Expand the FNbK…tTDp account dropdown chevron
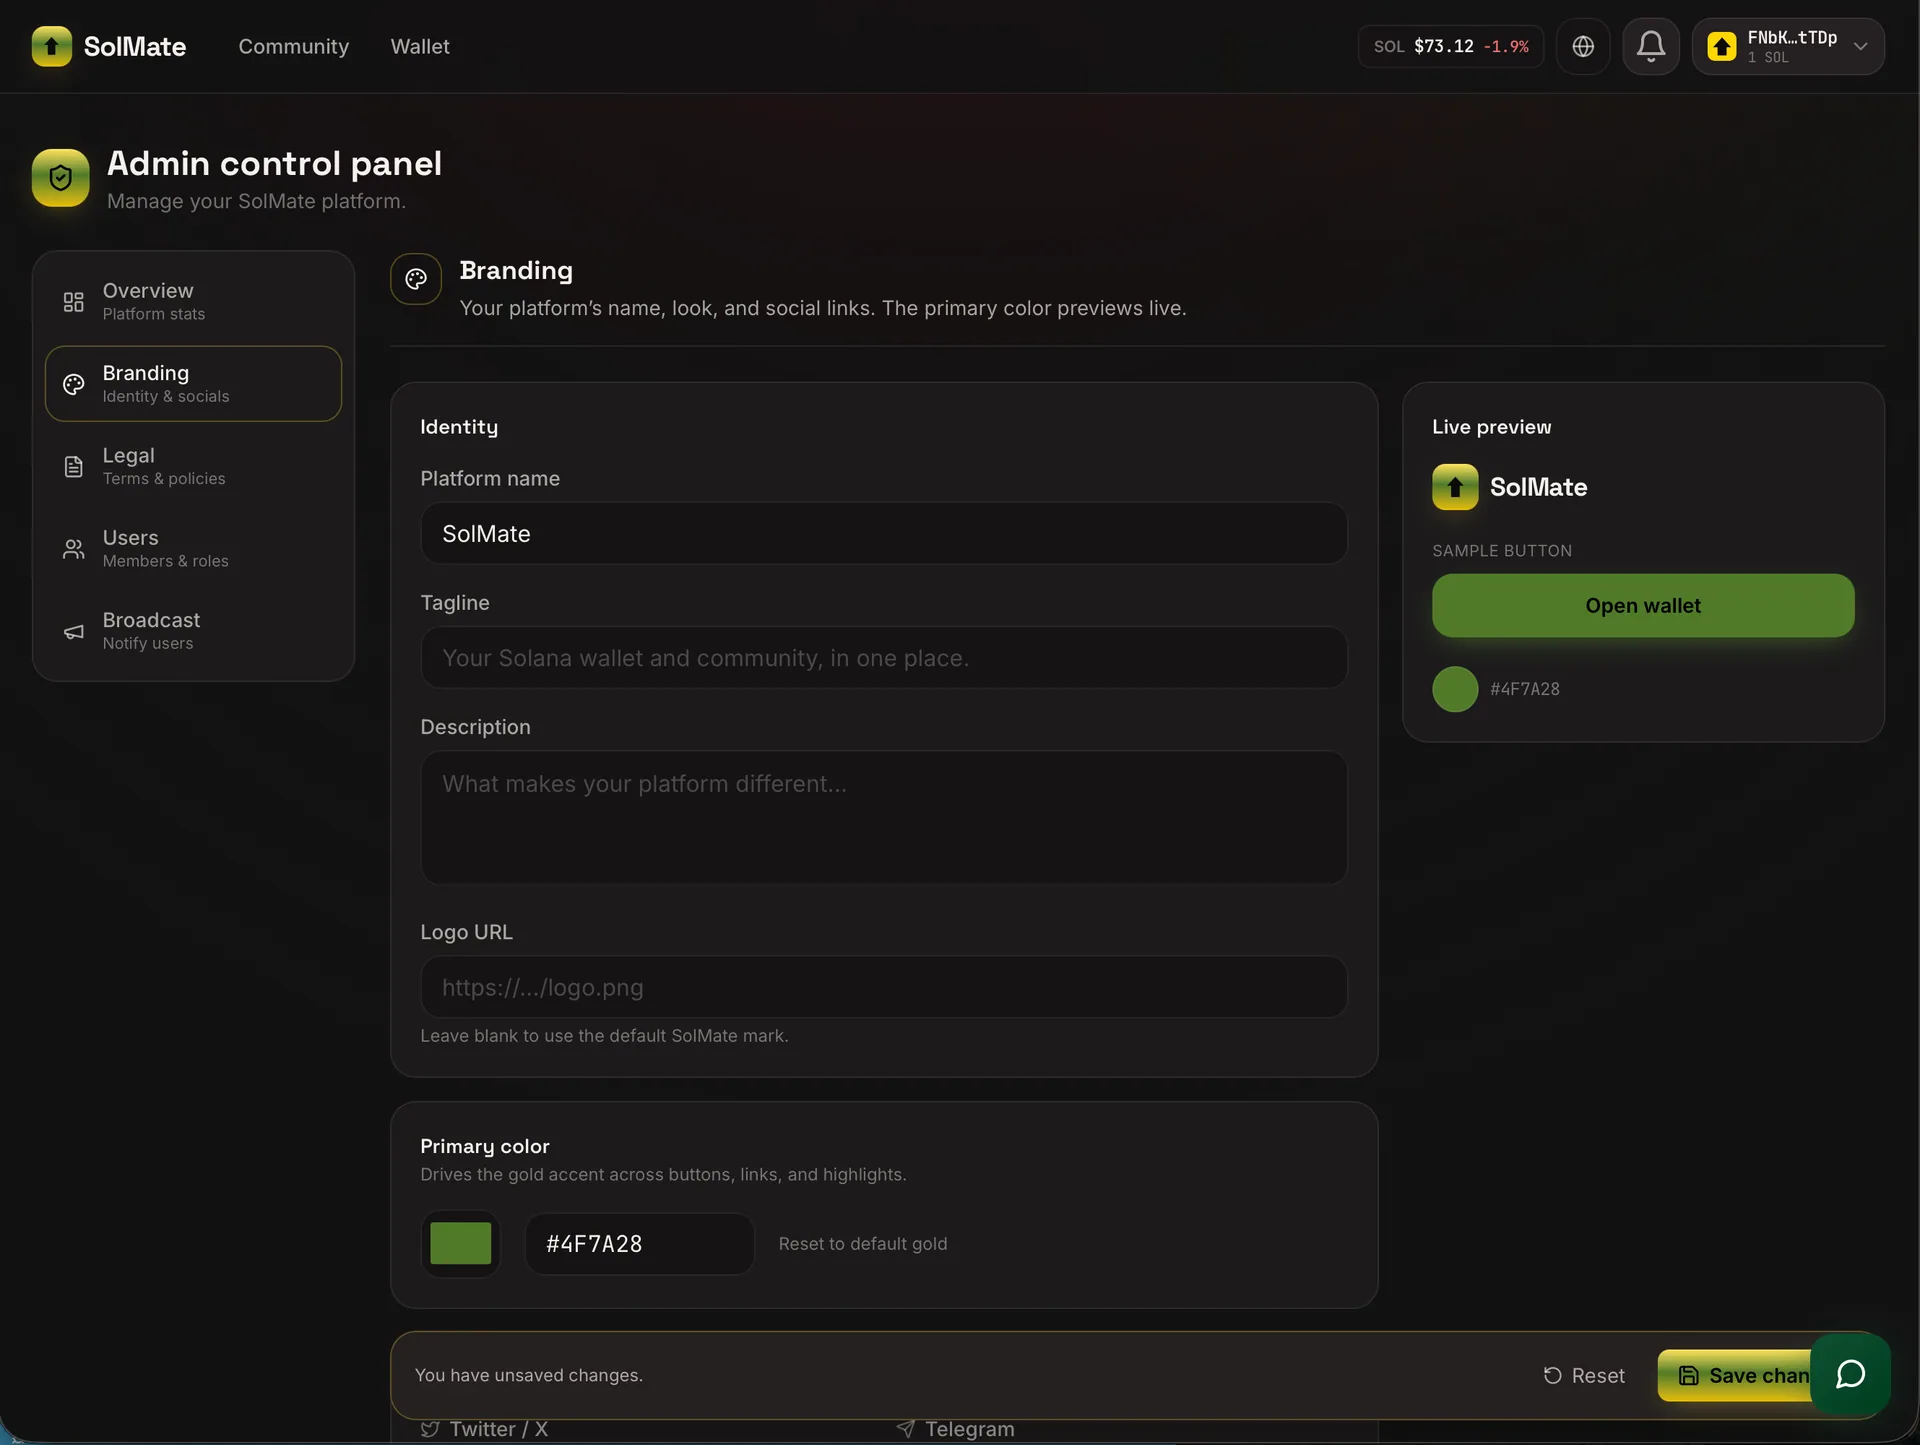The image size is (1920, 1445). [1860, 46]
